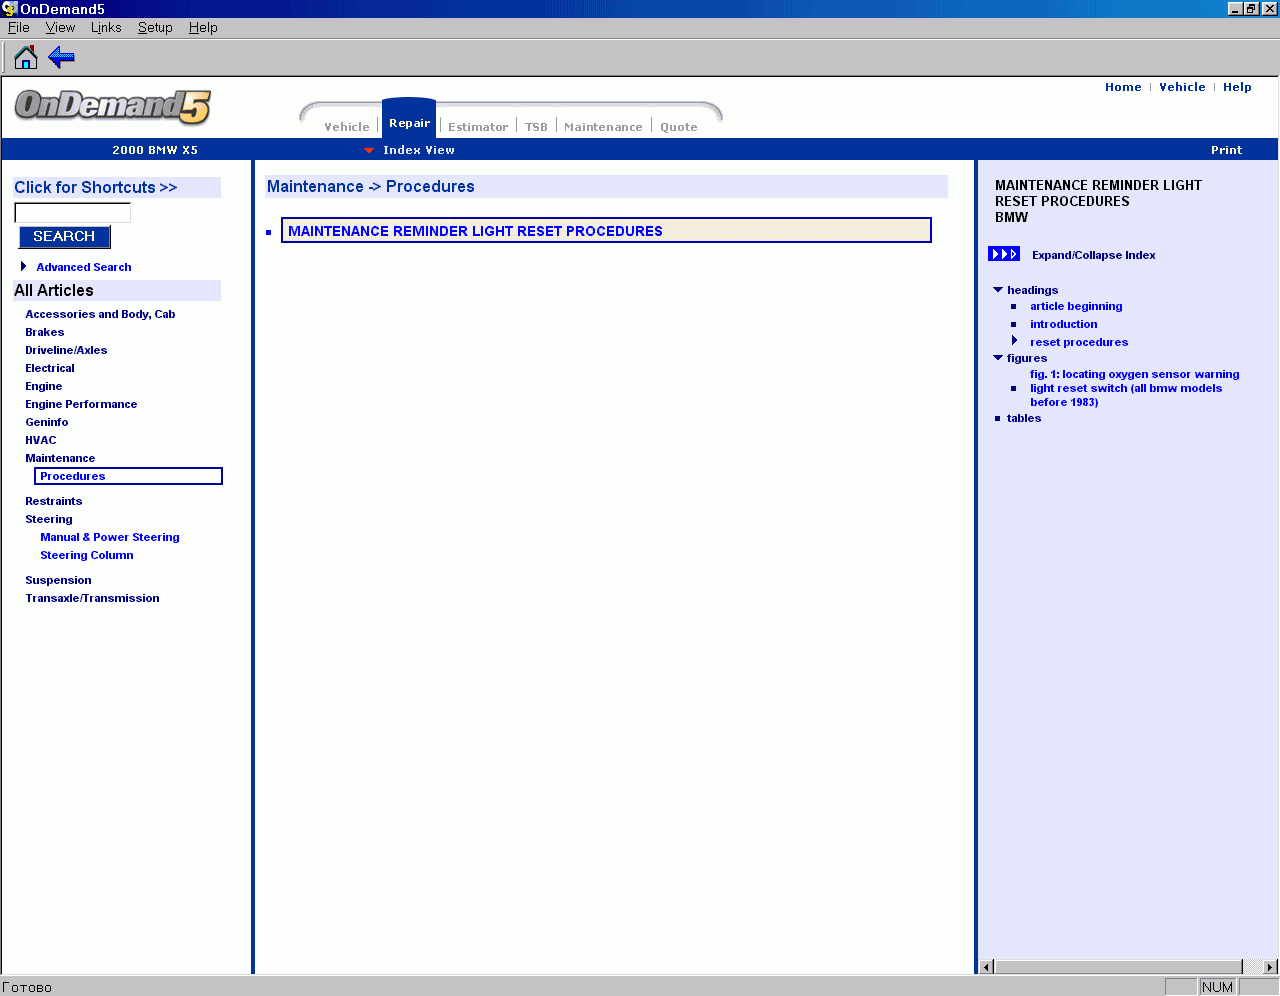Click the horizontal scrollbar right arrow
The image size is (1280, 996).
[x=1270, y=967]
